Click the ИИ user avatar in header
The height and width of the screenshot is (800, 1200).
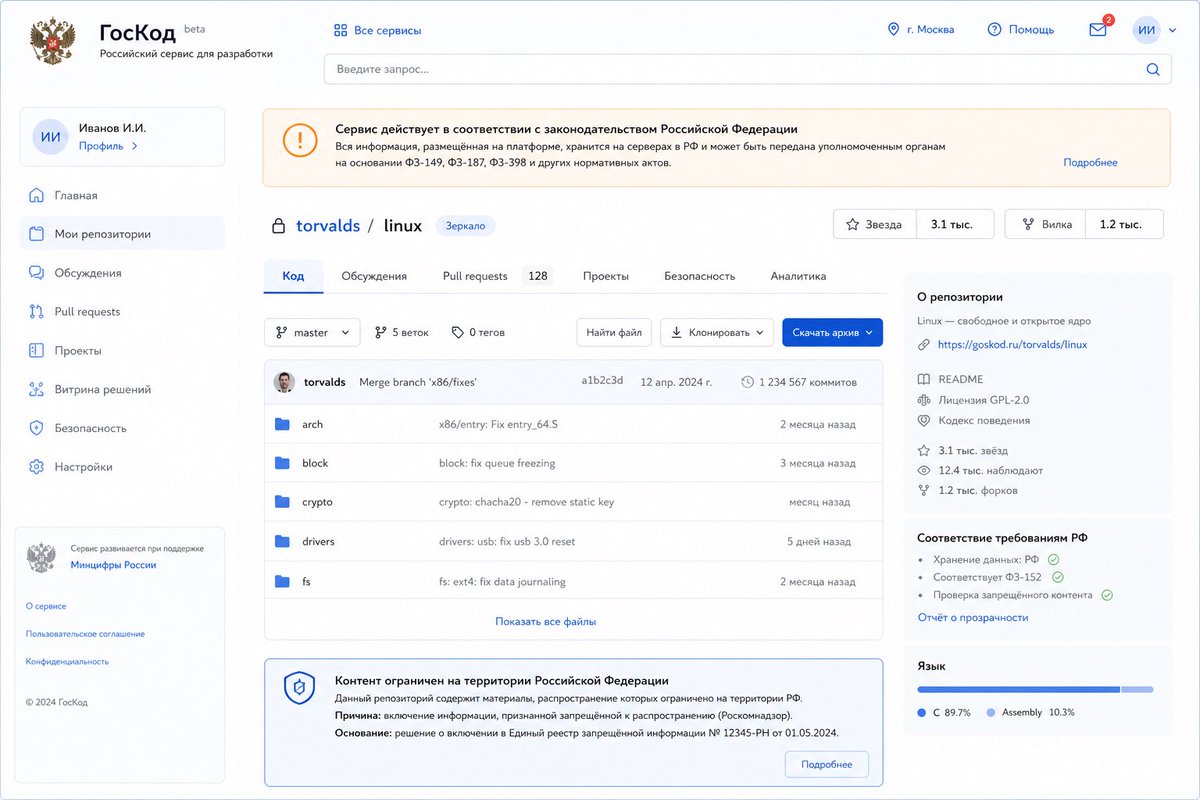pyautogui.click(x=1146, y=30)
